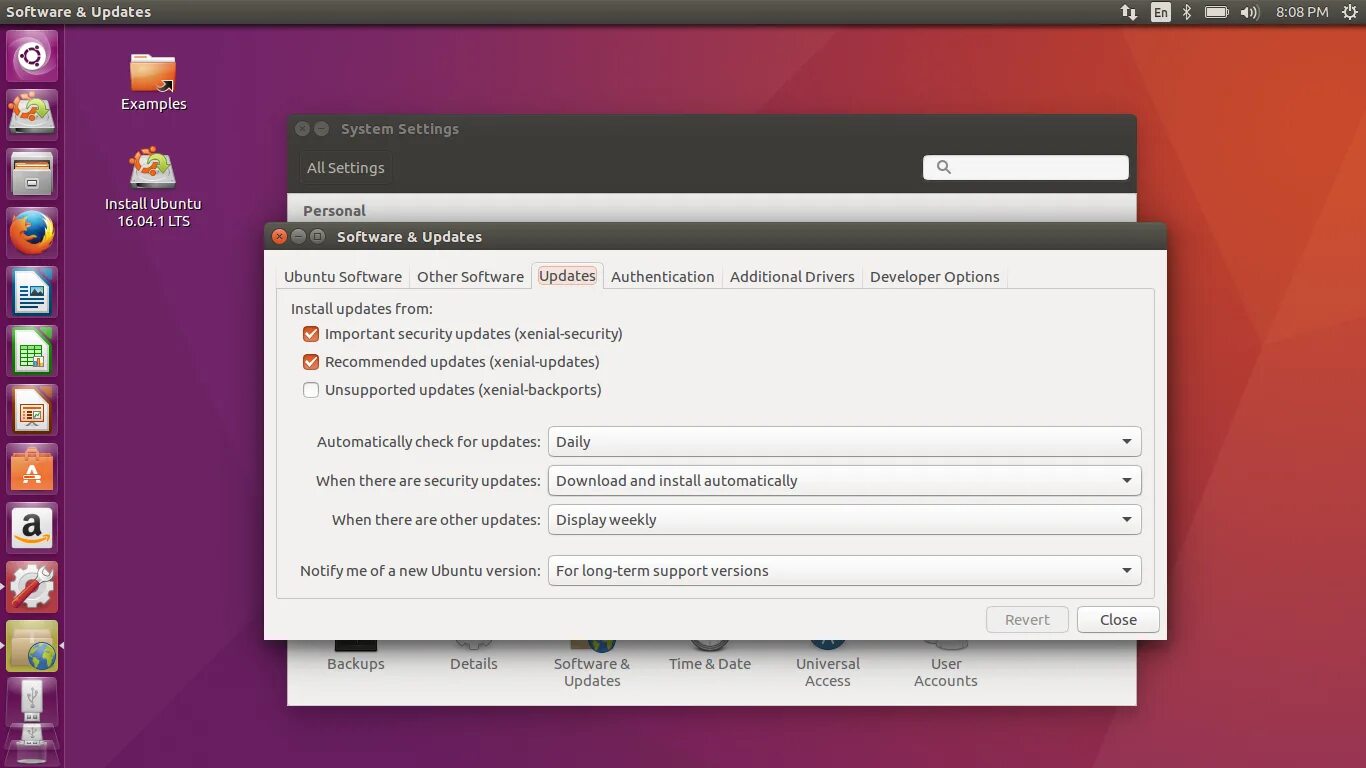The height and width of the screenshot is (768, 1366).
Task: Click the USB drive icon in dock
Action: 32,703
